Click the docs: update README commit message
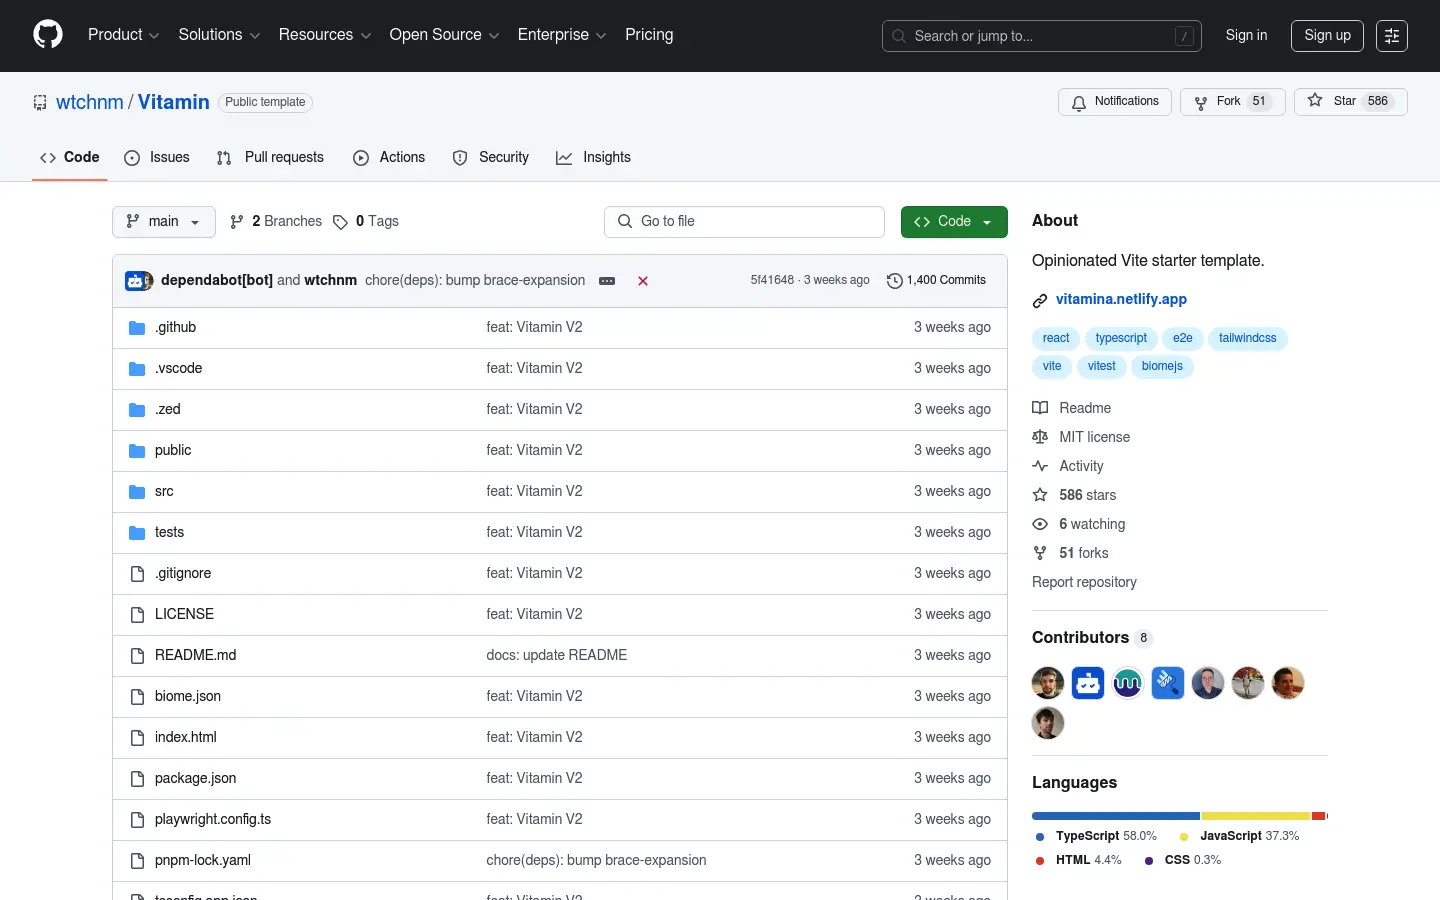This screenshot has width=1440, height=900. (x=557, y=656)
